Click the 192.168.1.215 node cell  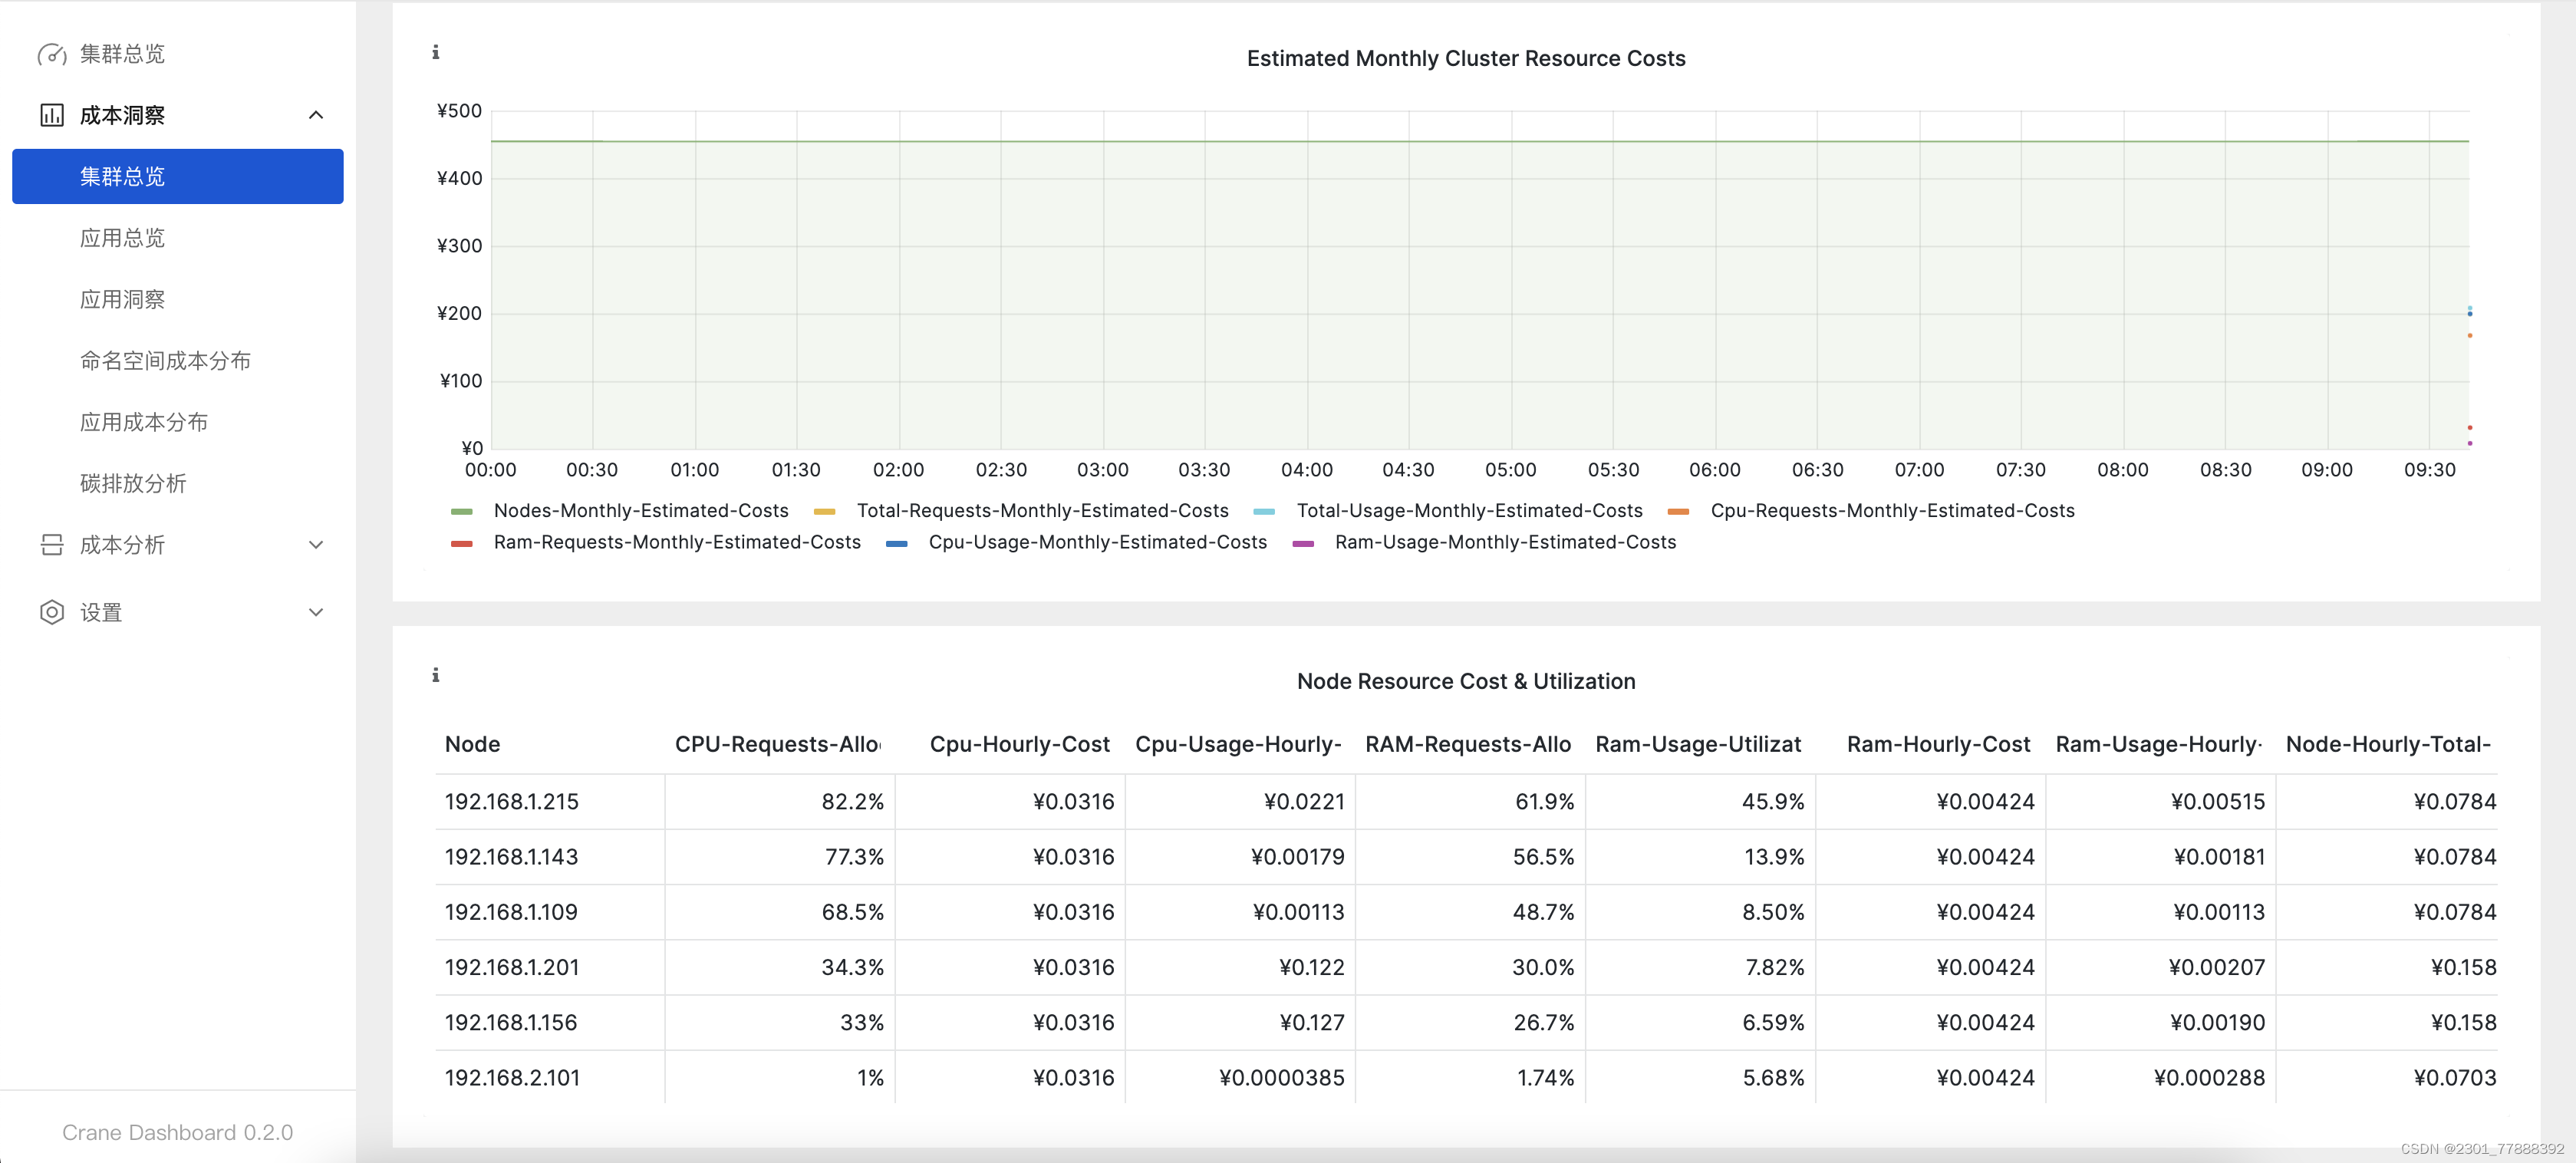coord(511,802)
